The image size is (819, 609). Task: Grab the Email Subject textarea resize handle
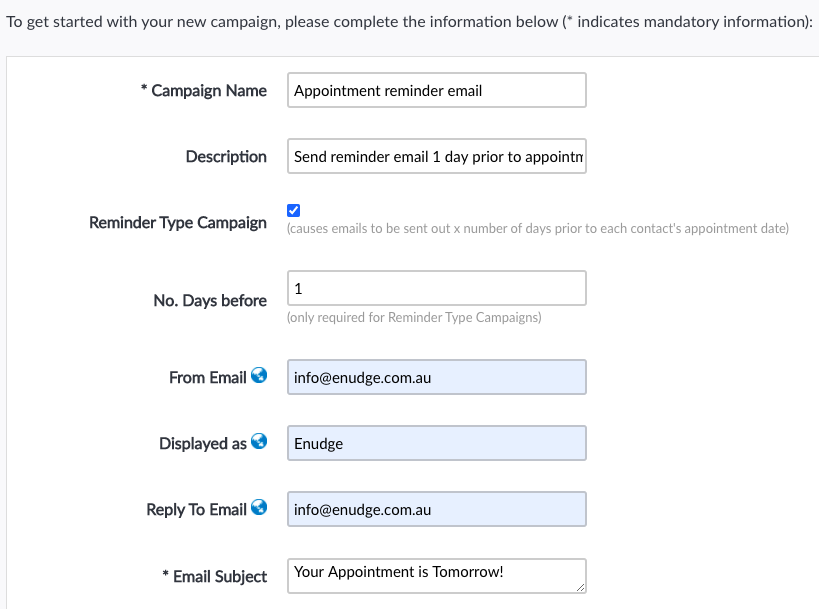coord(580,588)
